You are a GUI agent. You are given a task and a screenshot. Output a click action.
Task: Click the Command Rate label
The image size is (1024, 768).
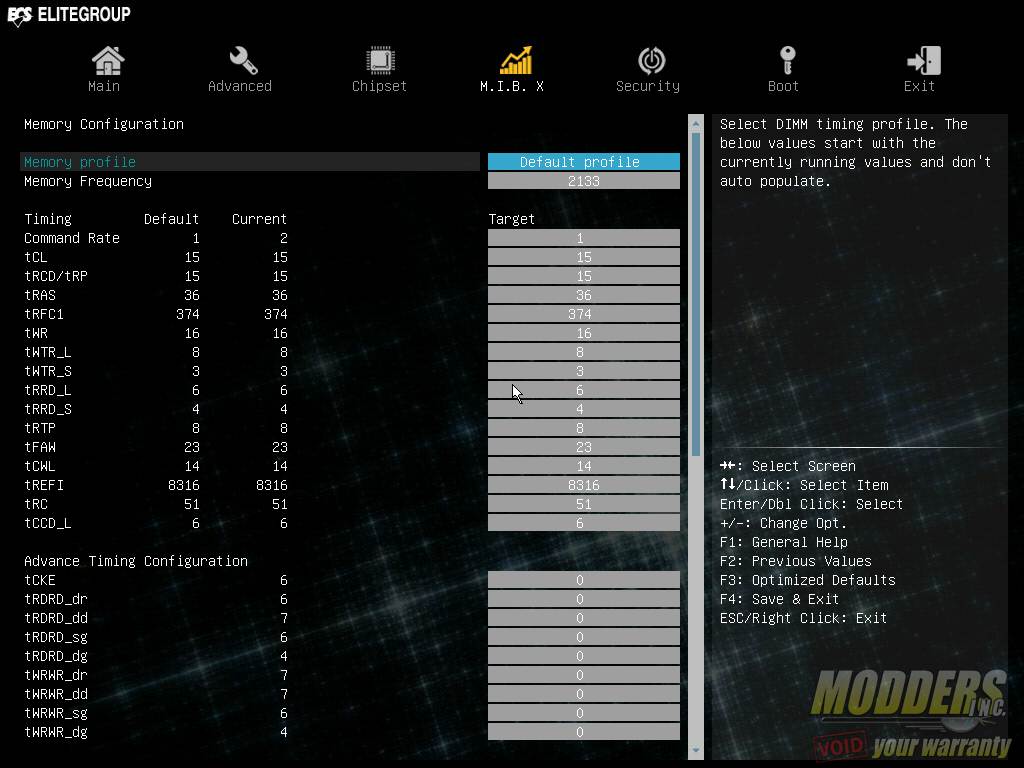(x=72, y=238)
